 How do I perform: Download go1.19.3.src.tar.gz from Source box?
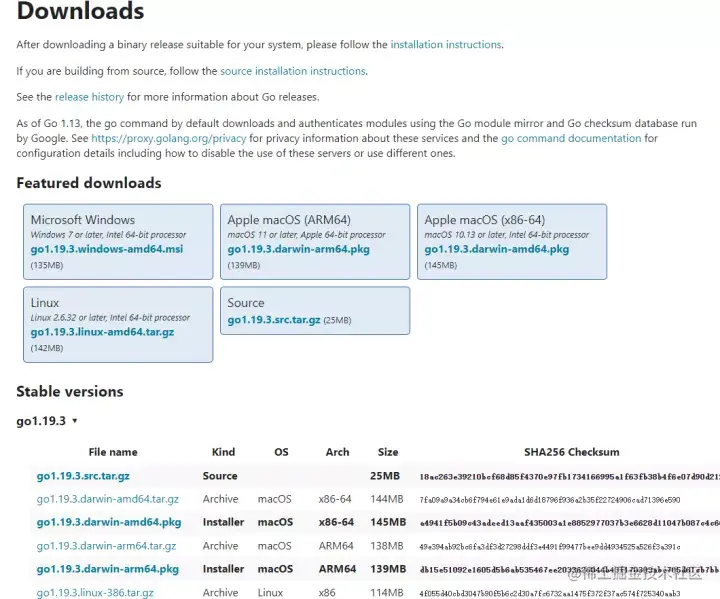(x=274, y=320)
